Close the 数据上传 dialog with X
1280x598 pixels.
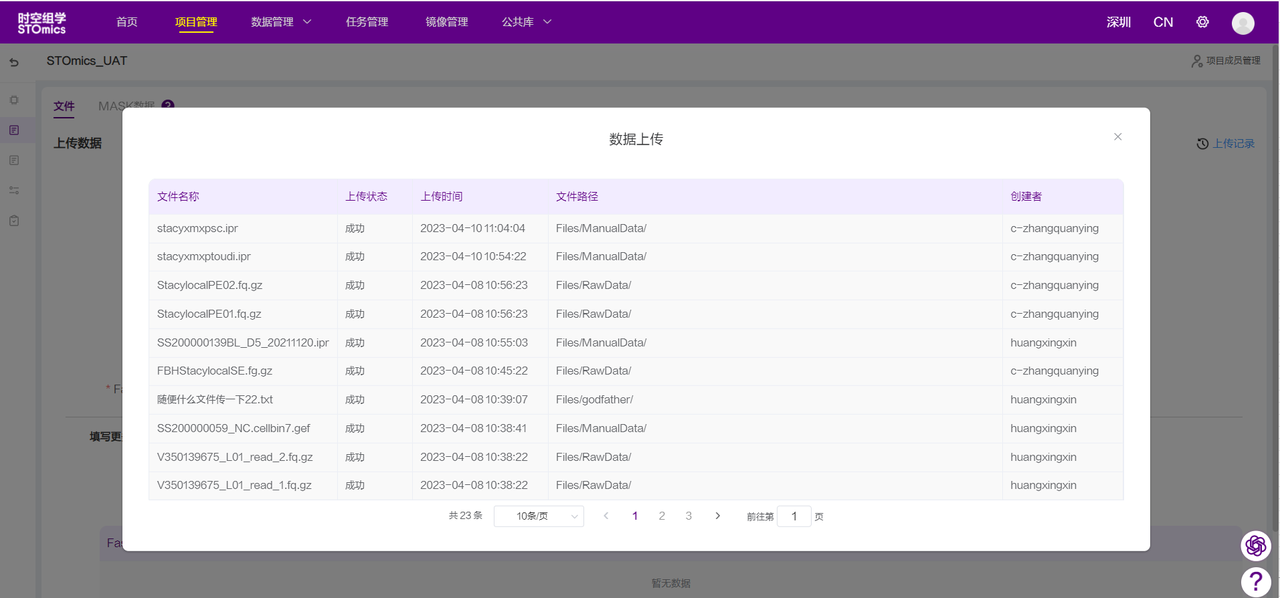click(x=1117, y=137)
